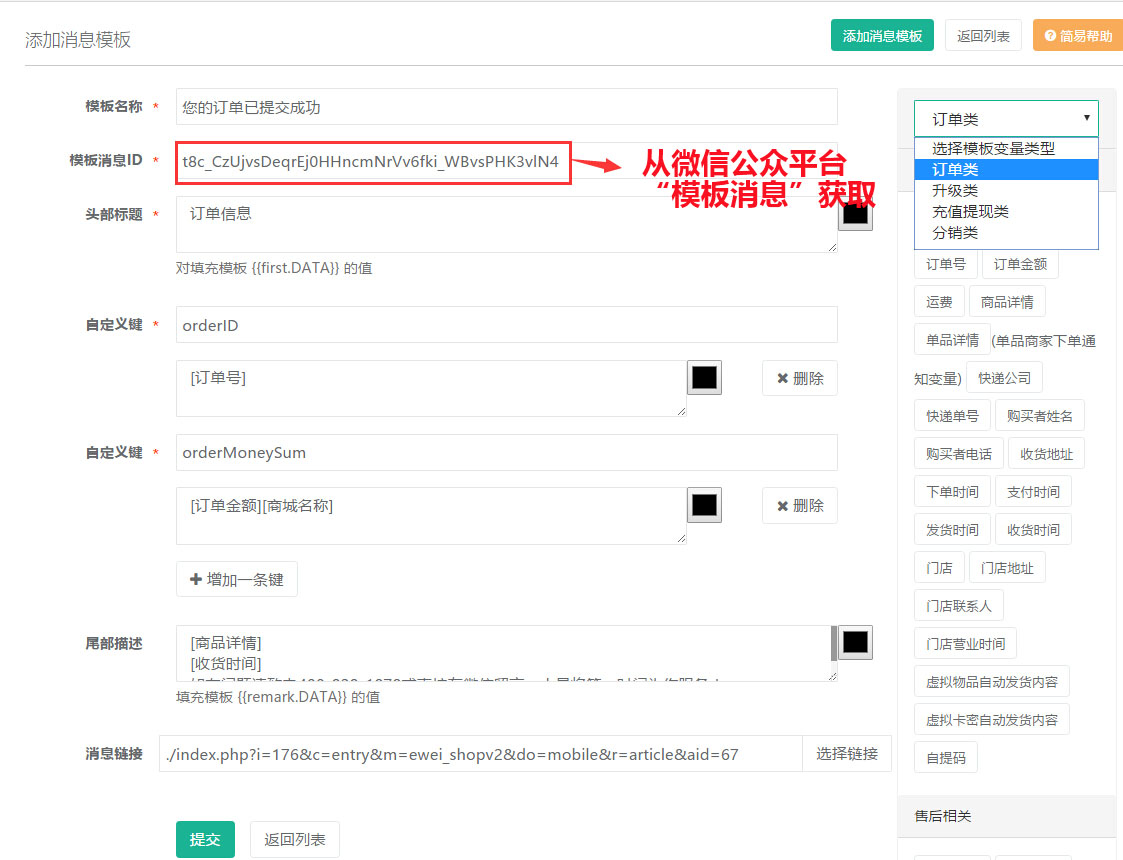Open color swatch next to [订单号] field
Screen dimensions: 1123x860
pos(704,378)
